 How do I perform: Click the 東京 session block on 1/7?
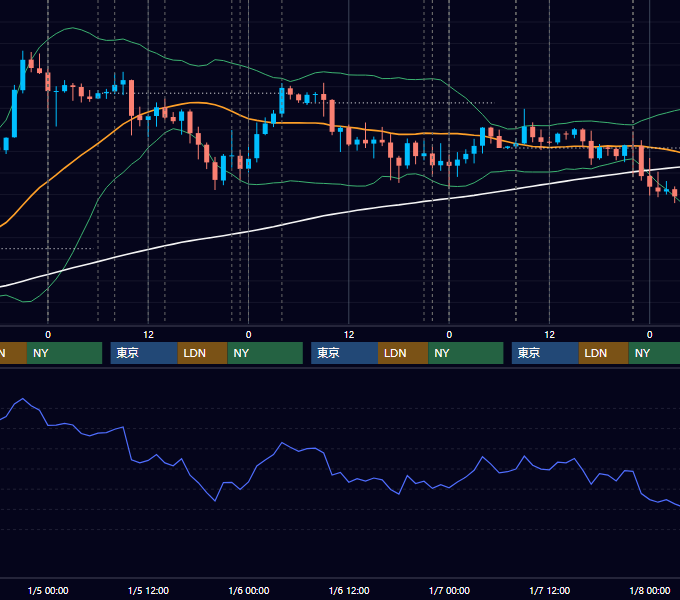545,353
